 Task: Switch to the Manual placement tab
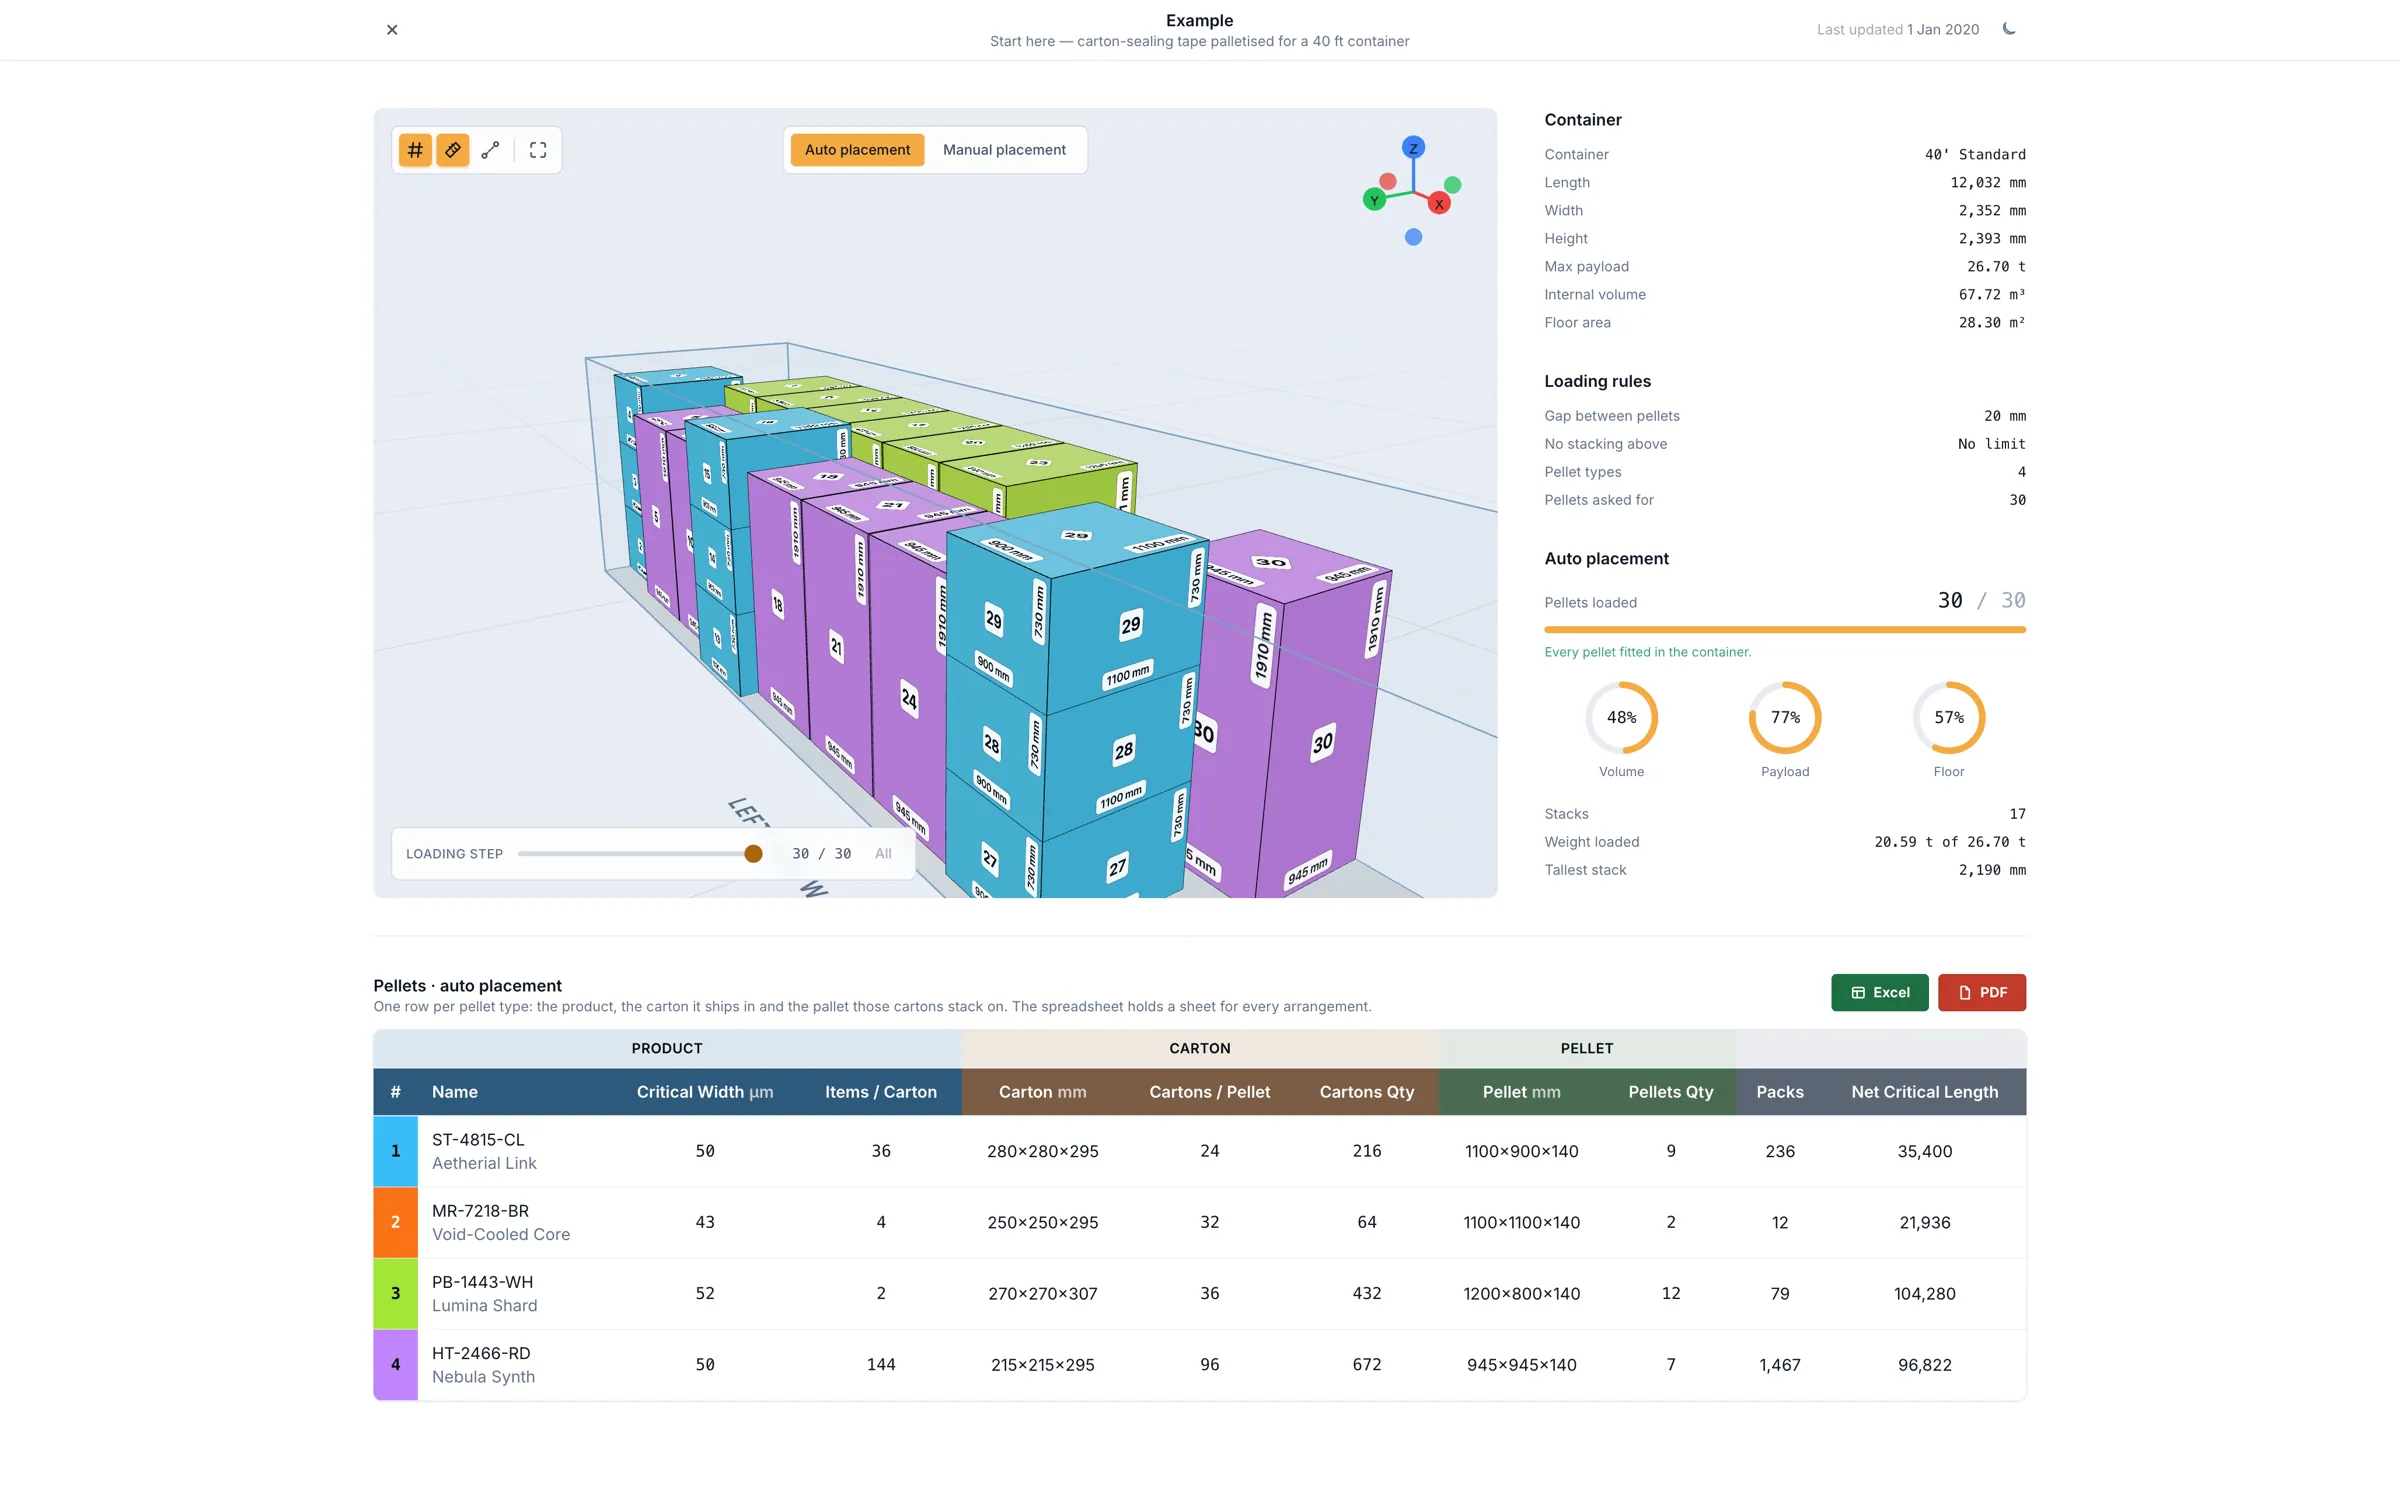point(1004,150)
